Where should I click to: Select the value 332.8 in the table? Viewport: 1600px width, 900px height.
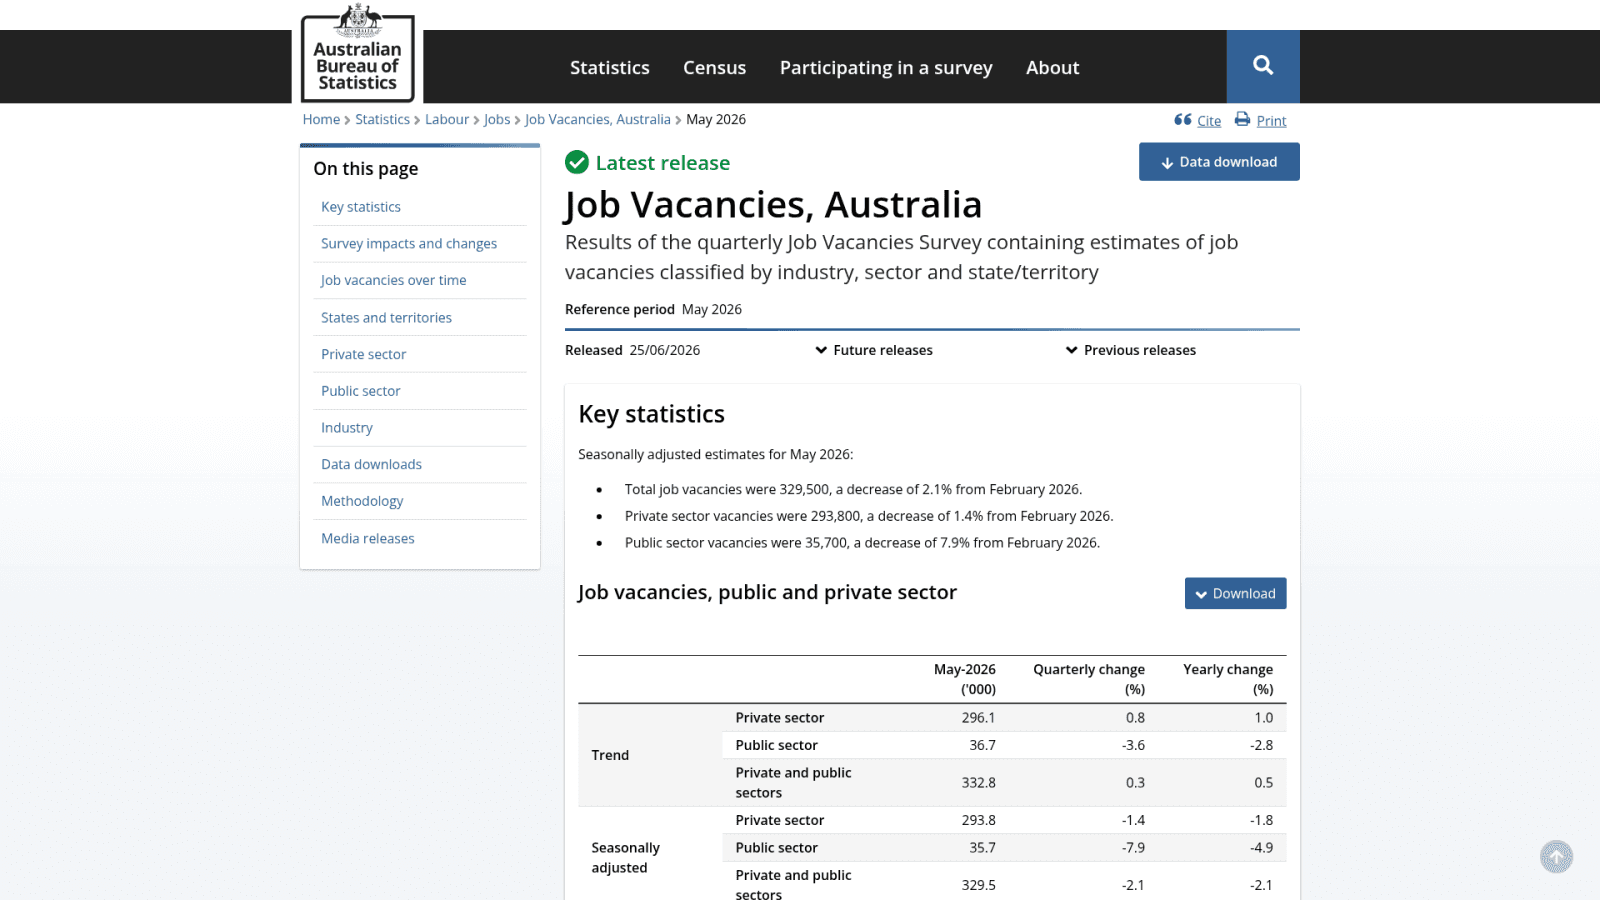coord(978,783)
